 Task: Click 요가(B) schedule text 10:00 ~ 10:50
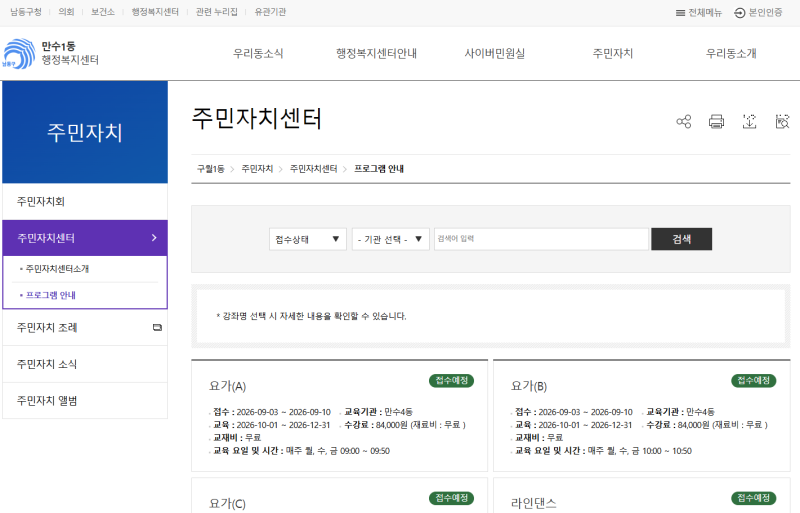pos(667,451)
